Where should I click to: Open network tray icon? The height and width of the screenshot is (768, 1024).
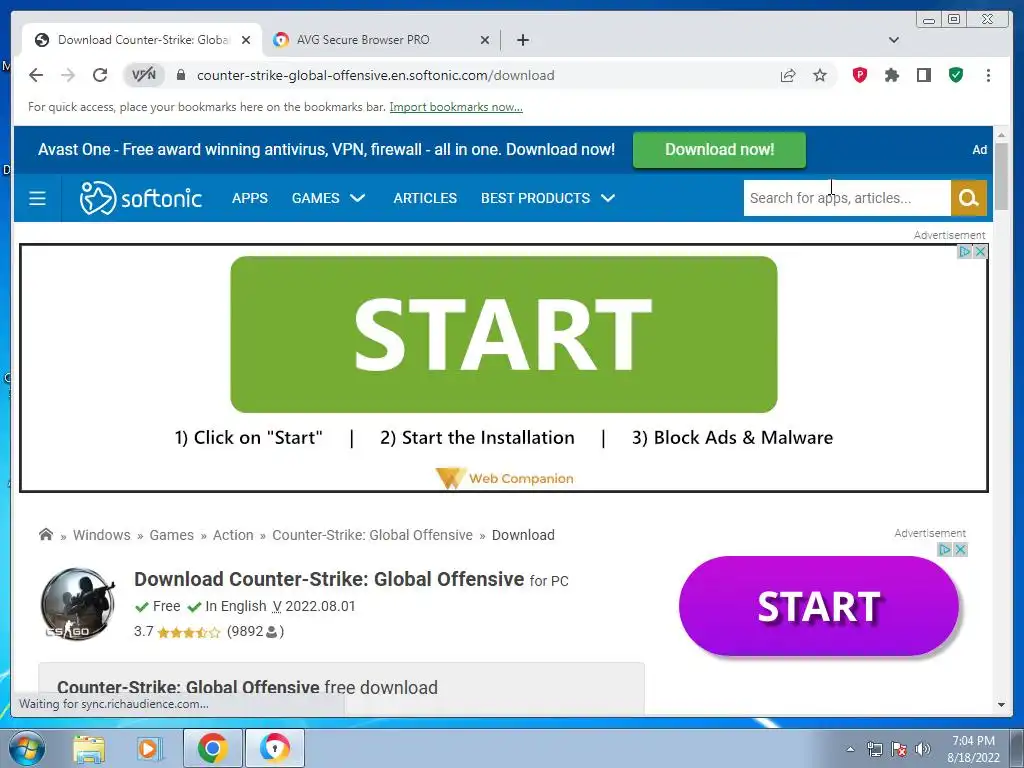874,749
